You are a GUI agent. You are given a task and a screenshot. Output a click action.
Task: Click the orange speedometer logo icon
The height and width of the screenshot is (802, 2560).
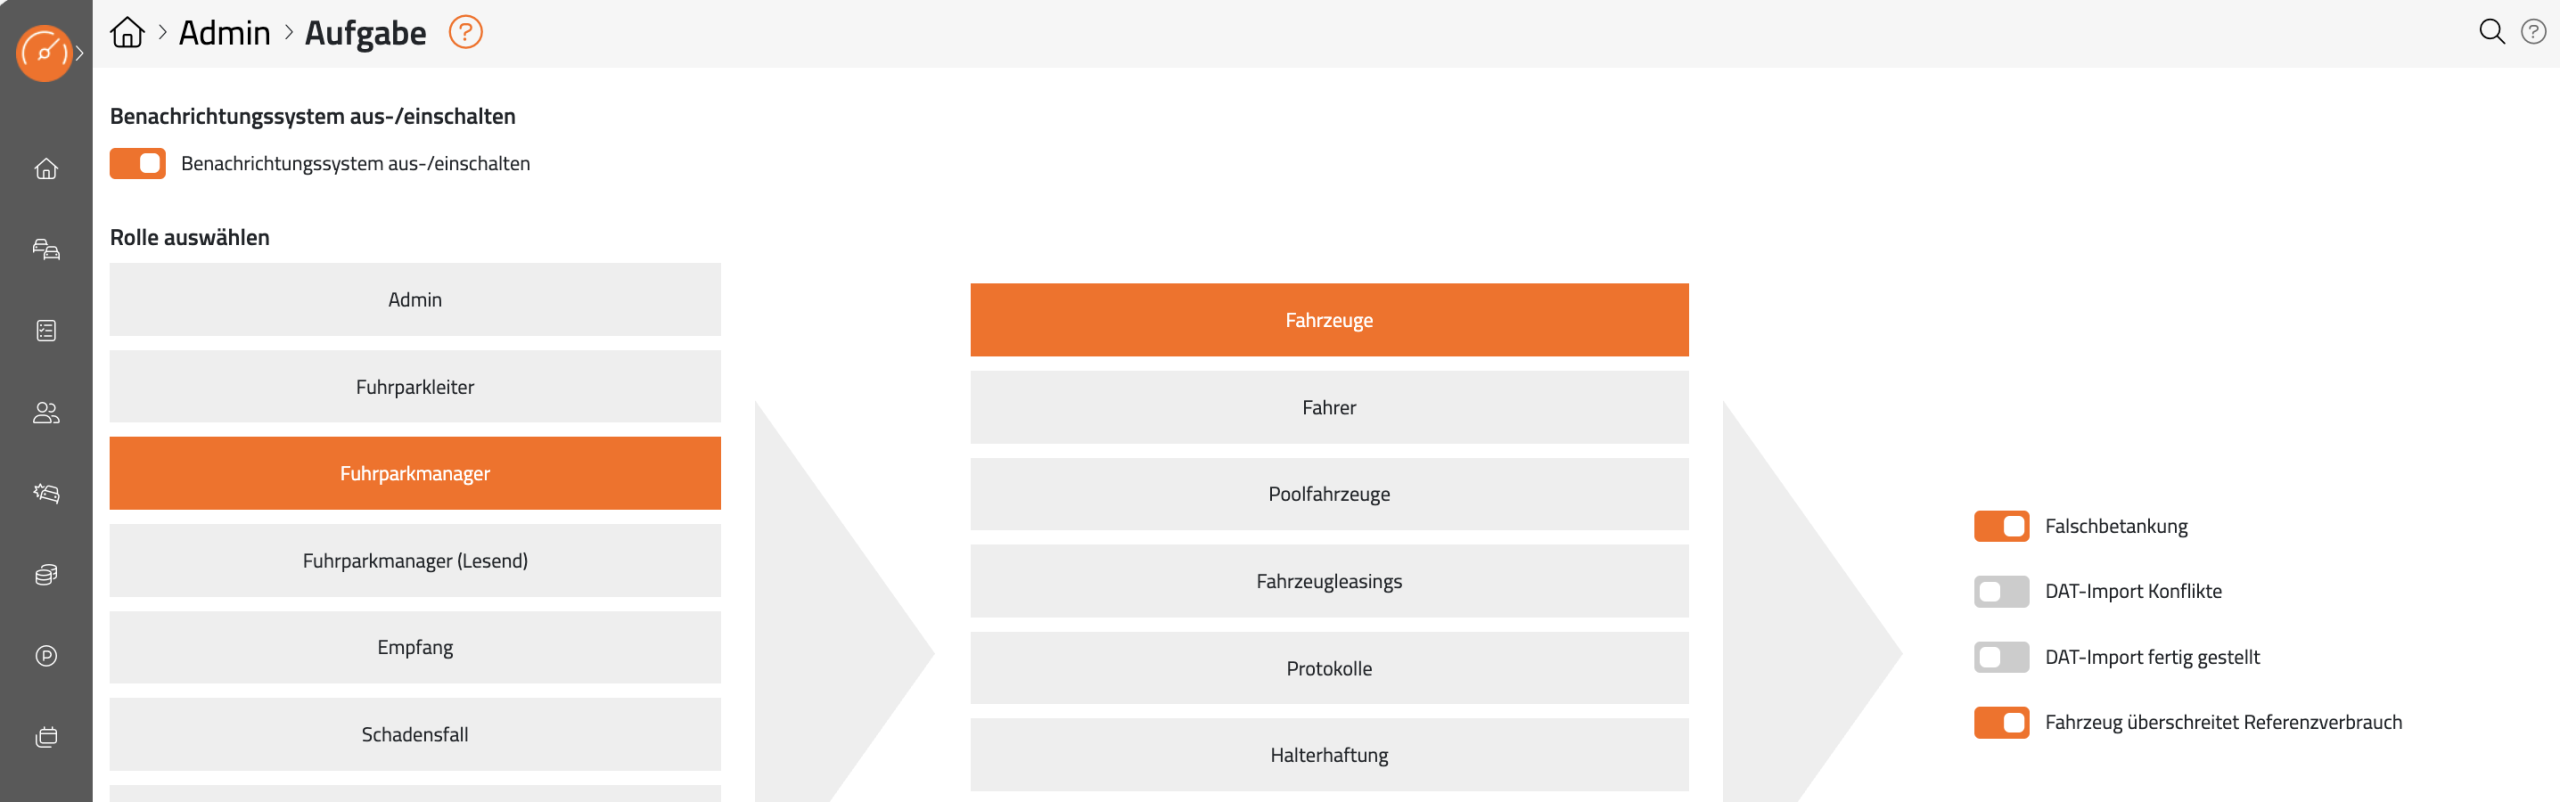44,53
